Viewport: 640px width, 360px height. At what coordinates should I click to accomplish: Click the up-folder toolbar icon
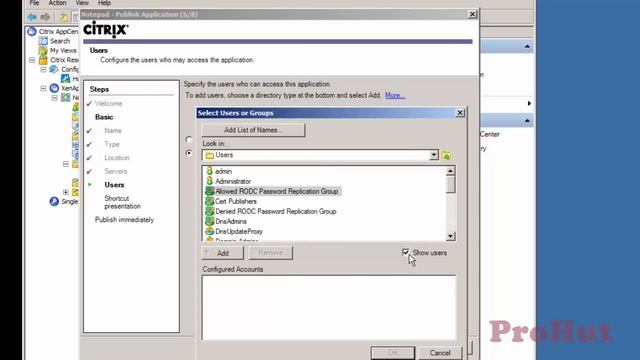(64, 17)
